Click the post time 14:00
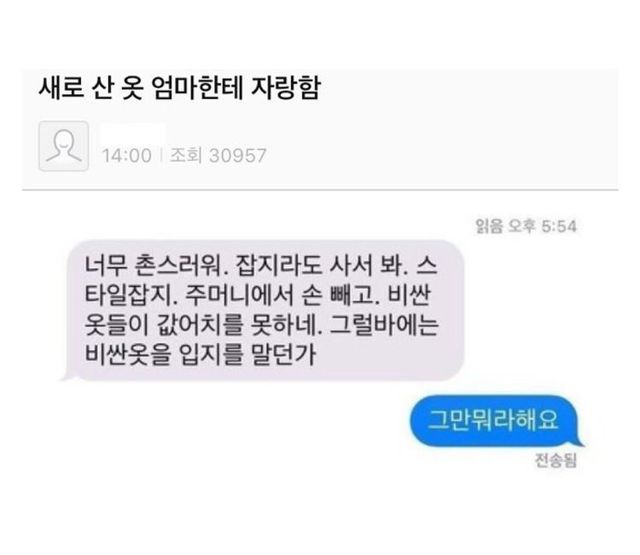 (127, 156)
